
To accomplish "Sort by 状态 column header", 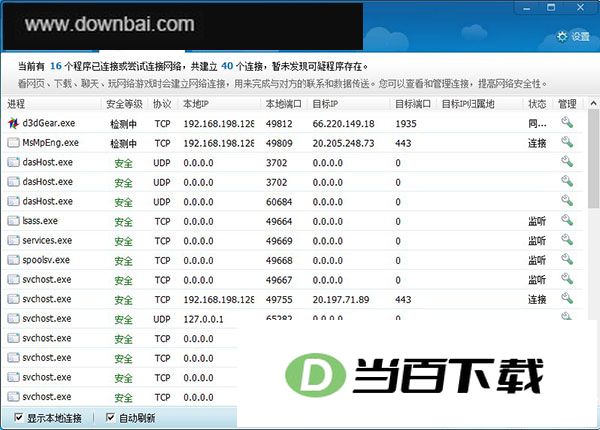I will click(537, 104).
